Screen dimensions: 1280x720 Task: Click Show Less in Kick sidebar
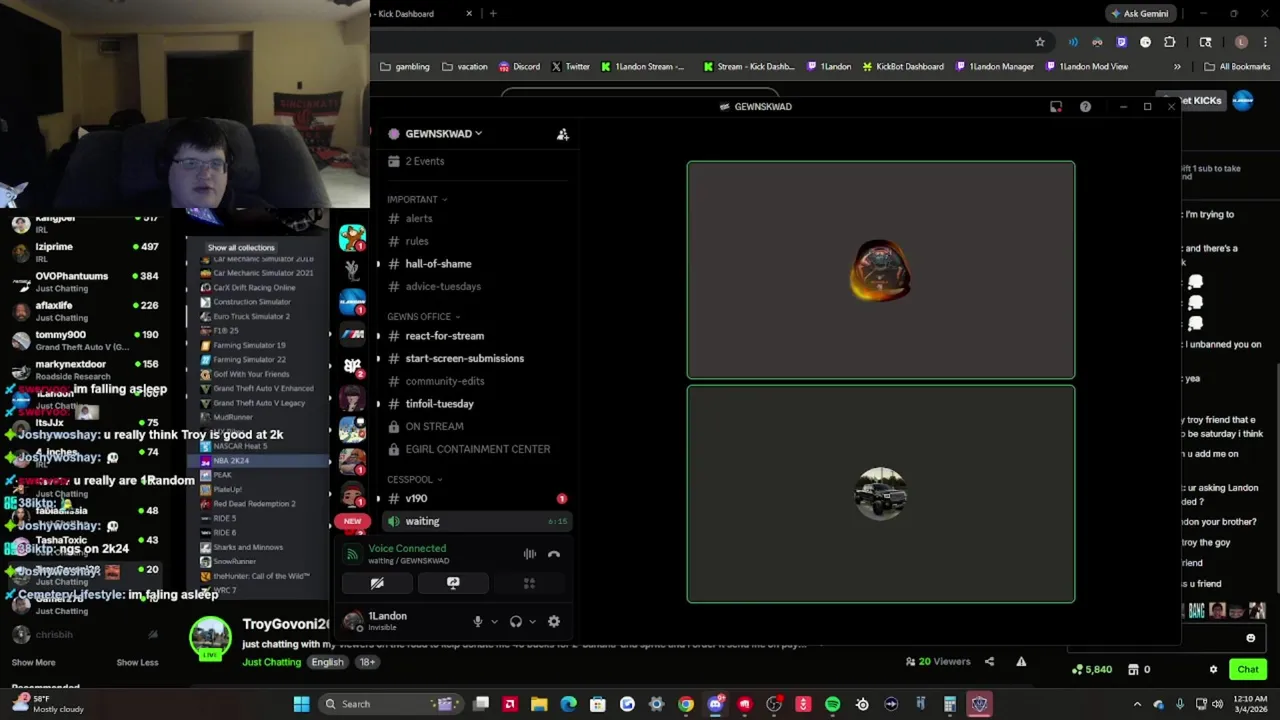tap(137, 662)
